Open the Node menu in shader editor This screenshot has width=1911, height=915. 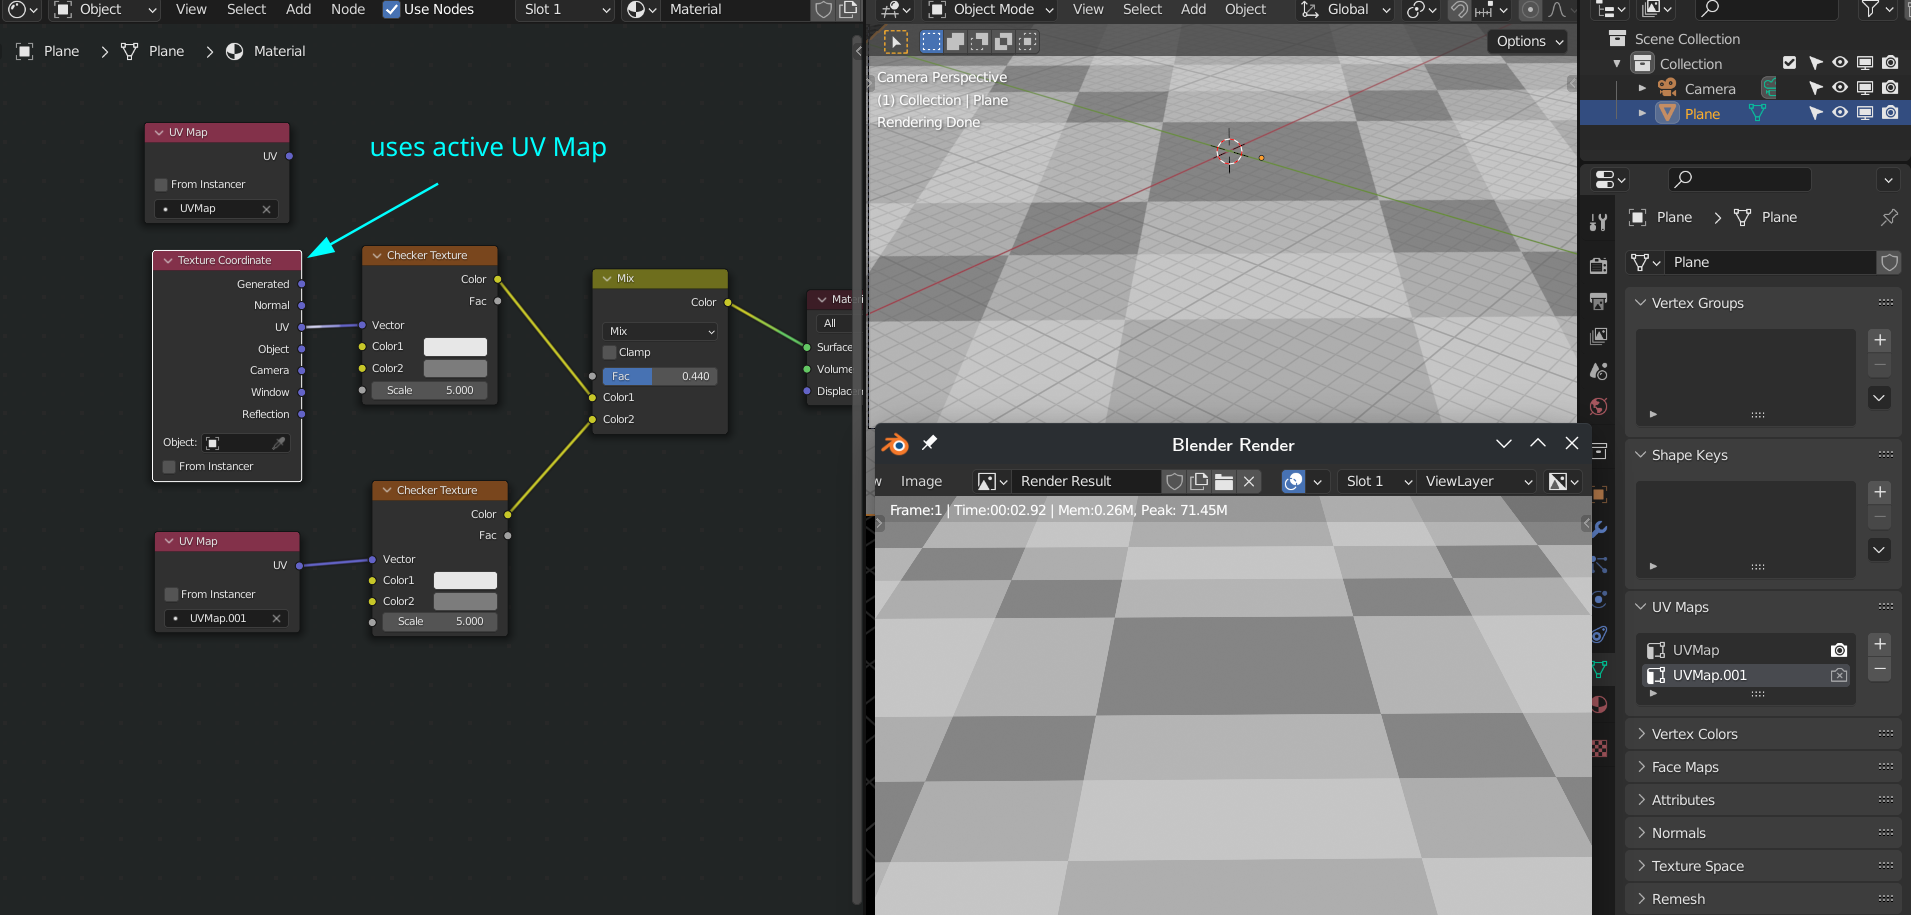click(348, 9)
